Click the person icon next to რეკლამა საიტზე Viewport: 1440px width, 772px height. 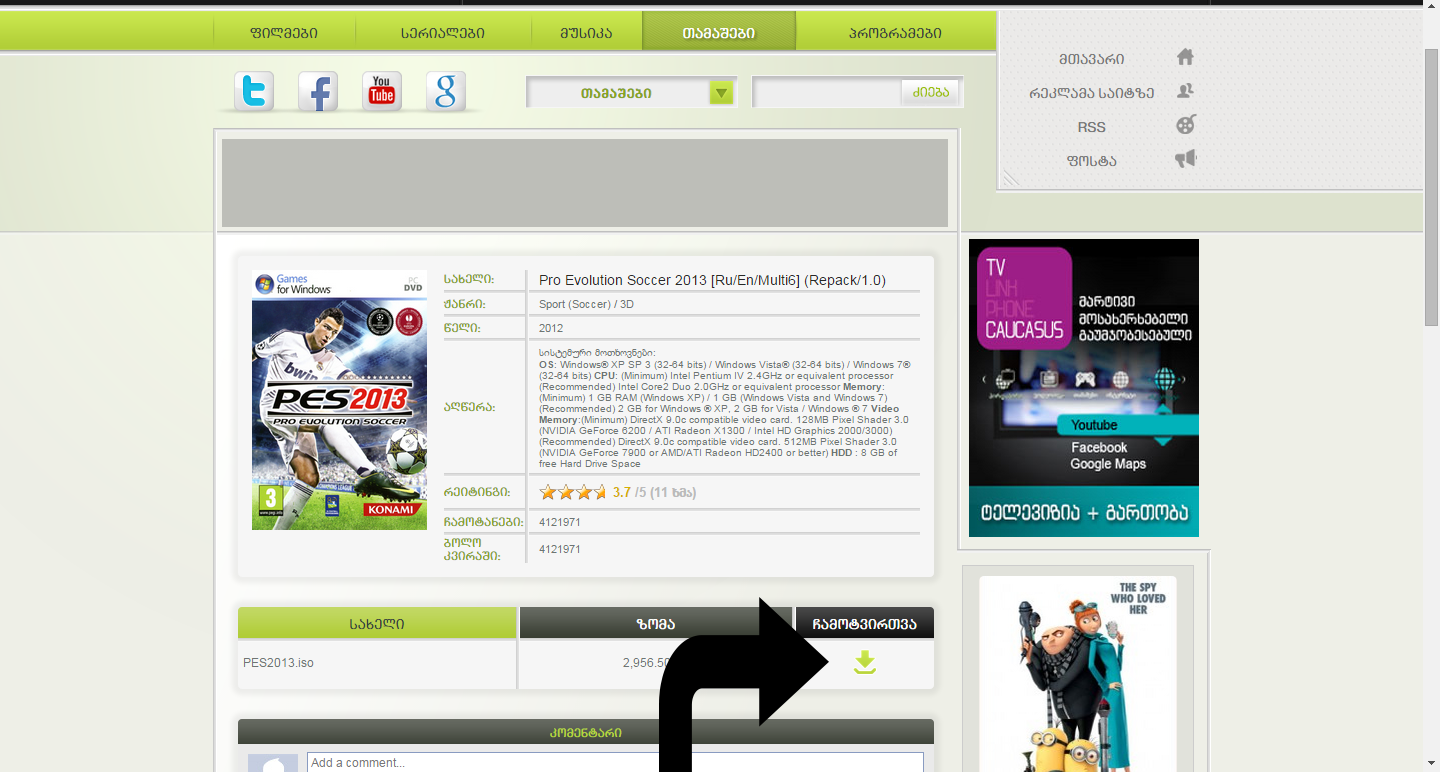coord(1185,91)
